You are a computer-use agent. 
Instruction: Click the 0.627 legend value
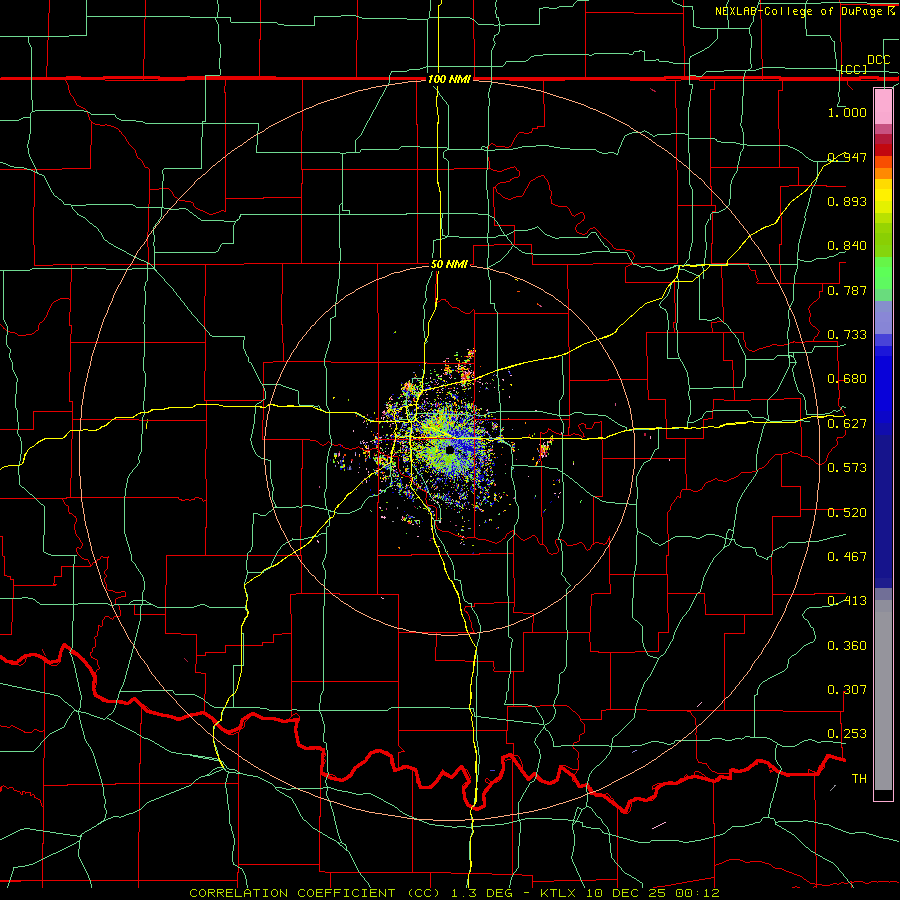[847, 424]
